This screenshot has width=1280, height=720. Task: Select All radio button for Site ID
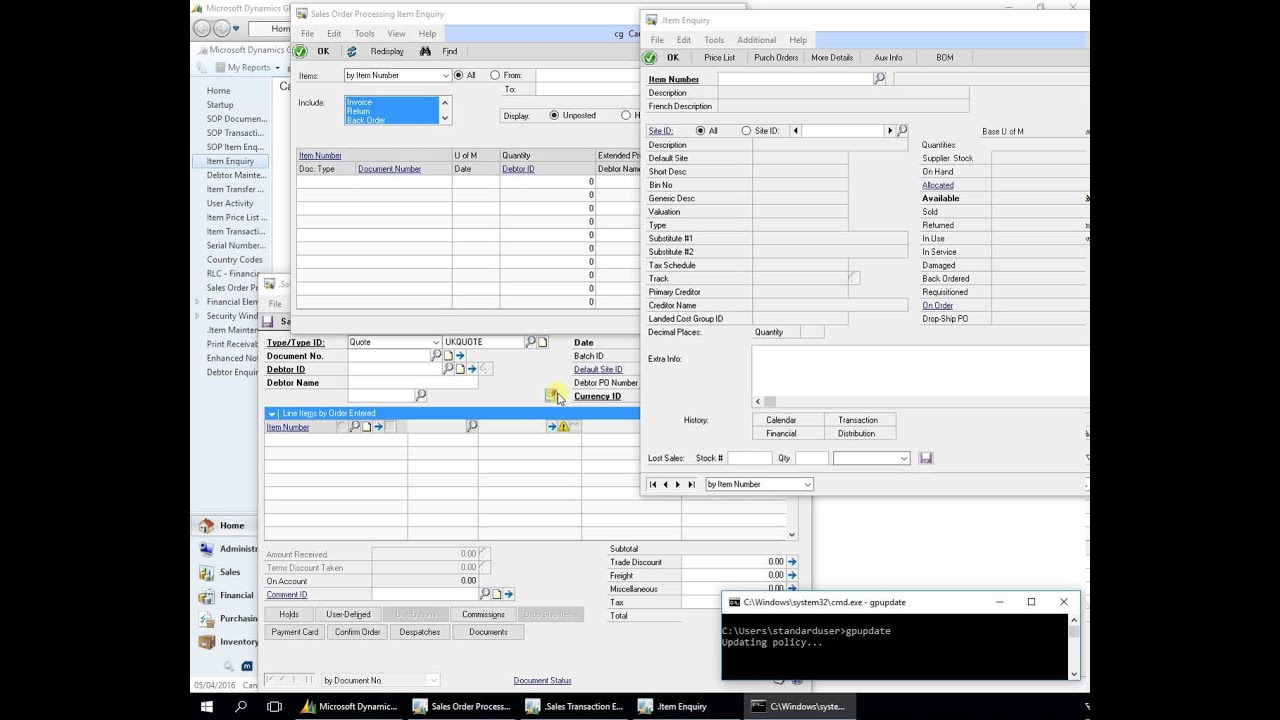click(700, 131)
